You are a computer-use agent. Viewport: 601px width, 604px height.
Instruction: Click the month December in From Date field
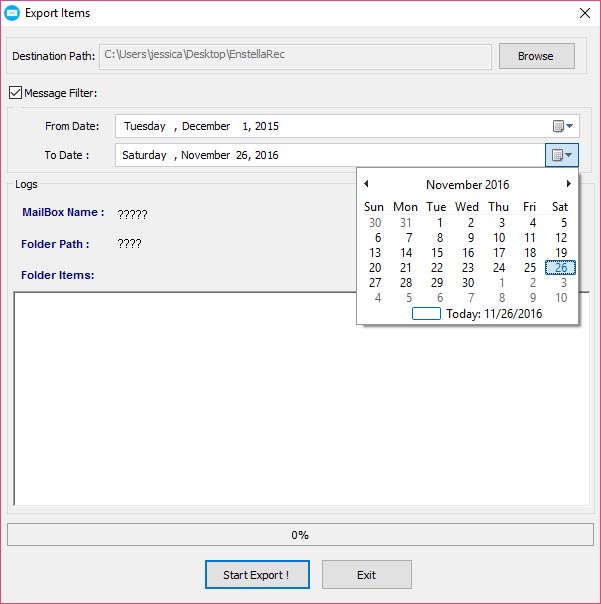207,126
